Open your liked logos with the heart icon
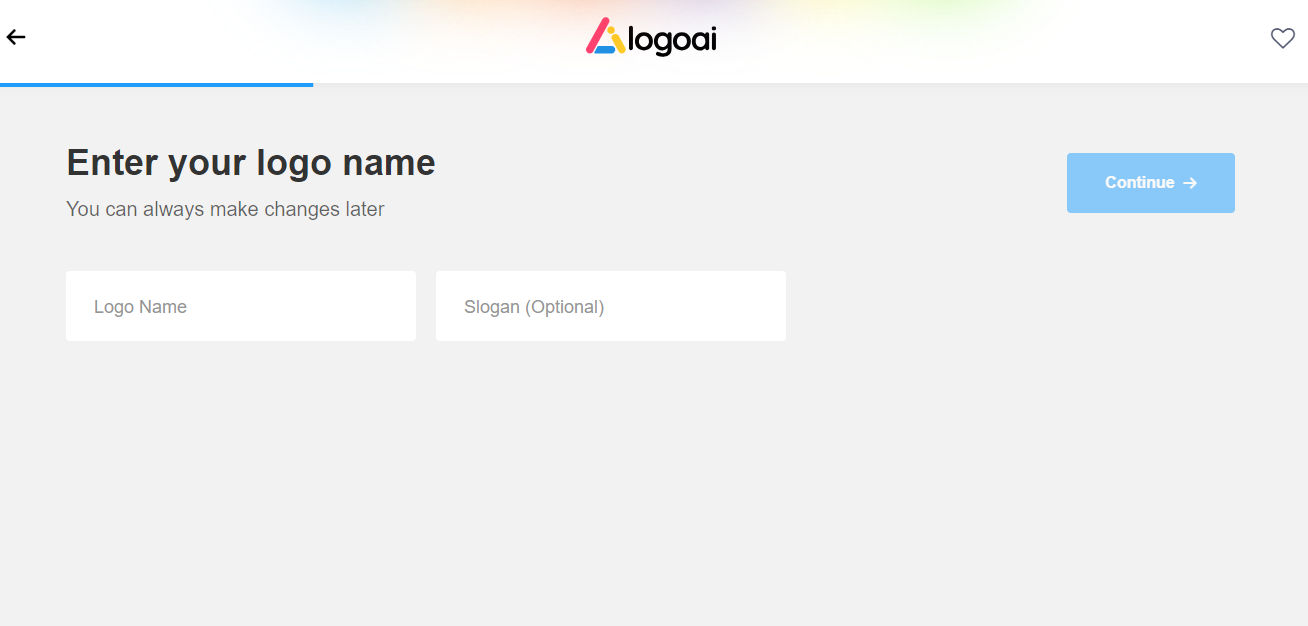The height and width of the screenshot is (626, 1308). tap(1282, 38)
